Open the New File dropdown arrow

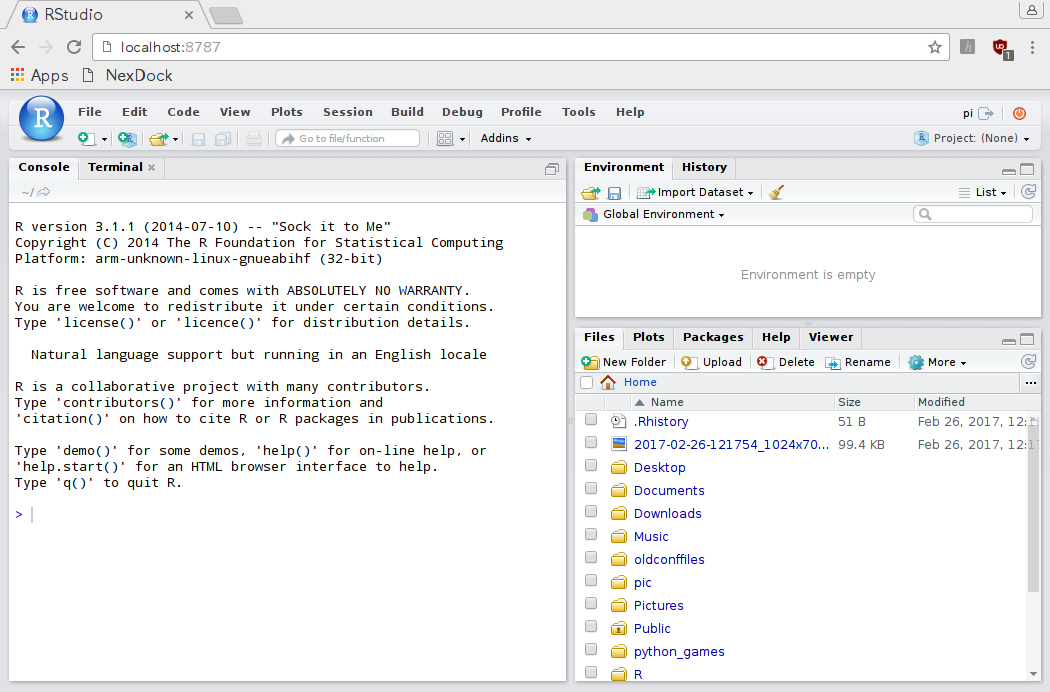[x=104, y=139]
